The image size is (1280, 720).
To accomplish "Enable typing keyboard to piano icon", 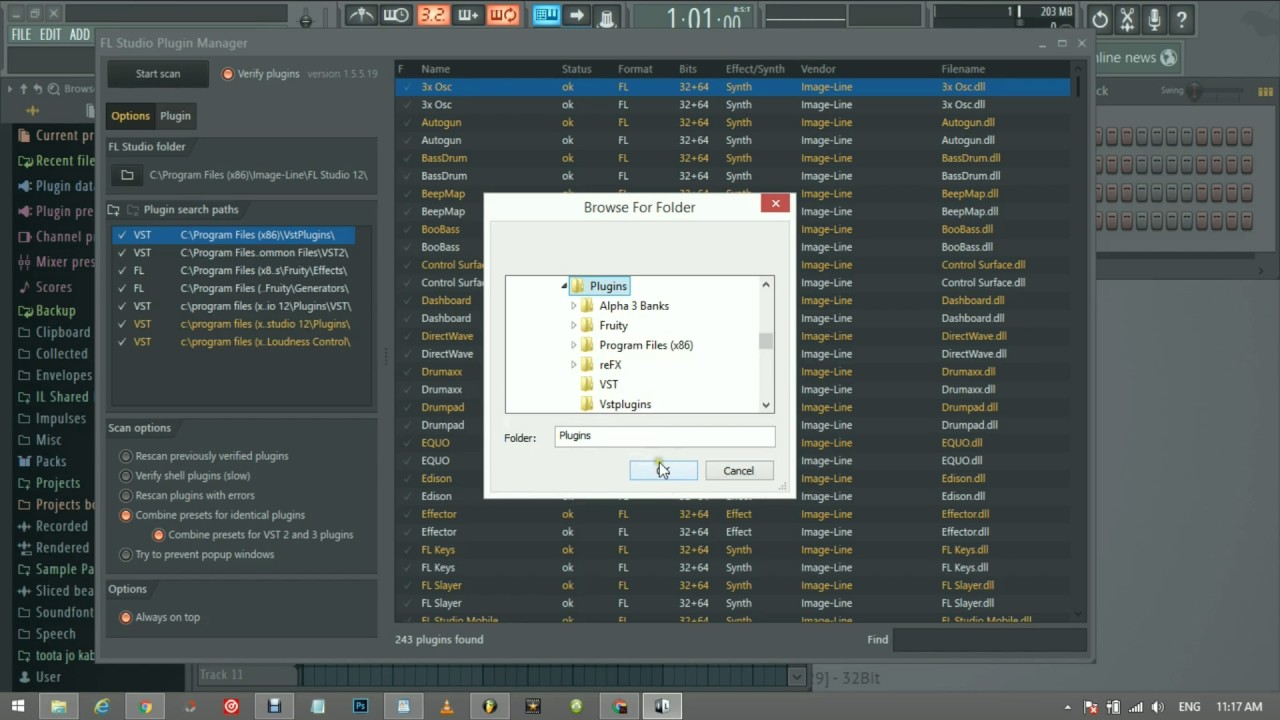I will pyautogui.click(x=546, y=15).
